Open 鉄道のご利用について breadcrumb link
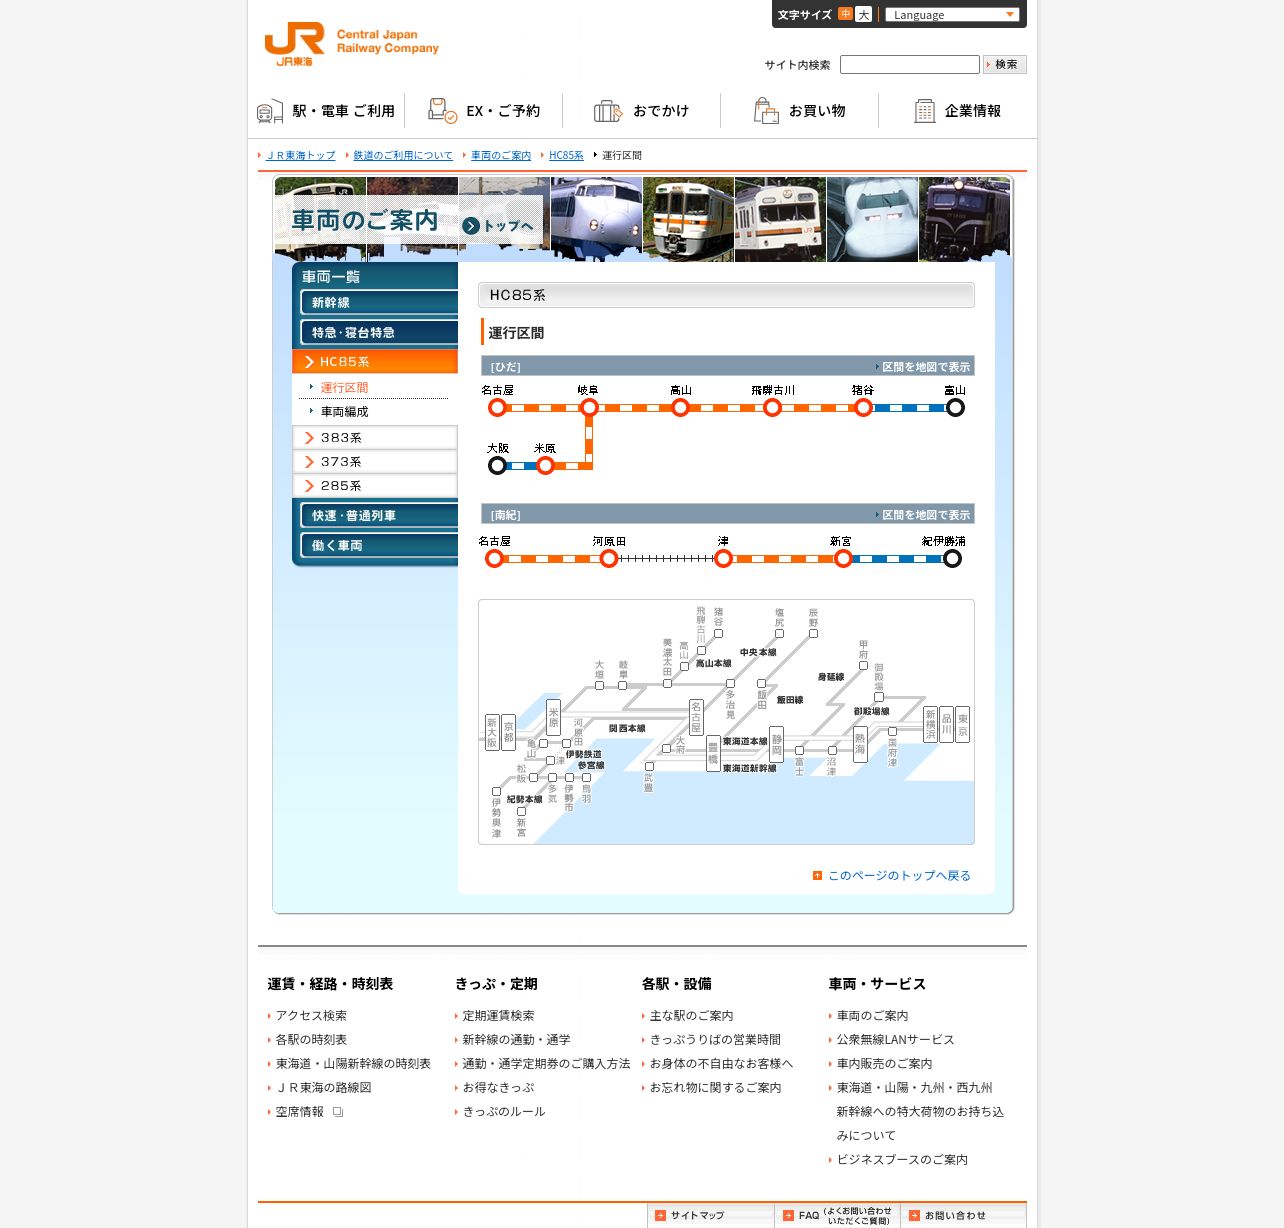The width and height of the screenshot is (1284, 1228). pos(403,155)
